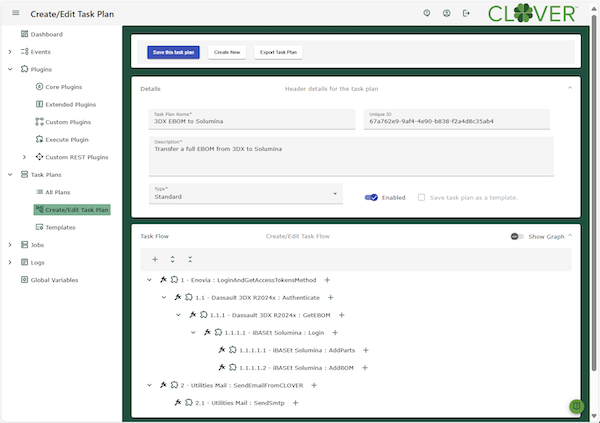Click plugin puzzle icon of AddParts row
This screenshot has width=600, height=423.
click(x=233, y=350)
